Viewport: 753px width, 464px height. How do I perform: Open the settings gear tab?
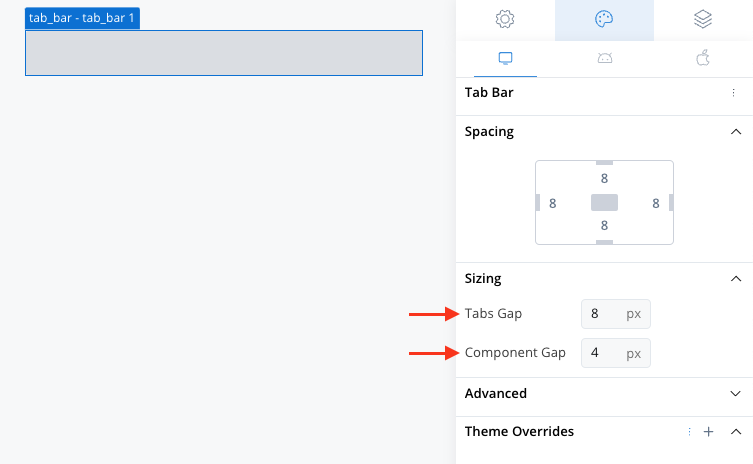[505, 19]
